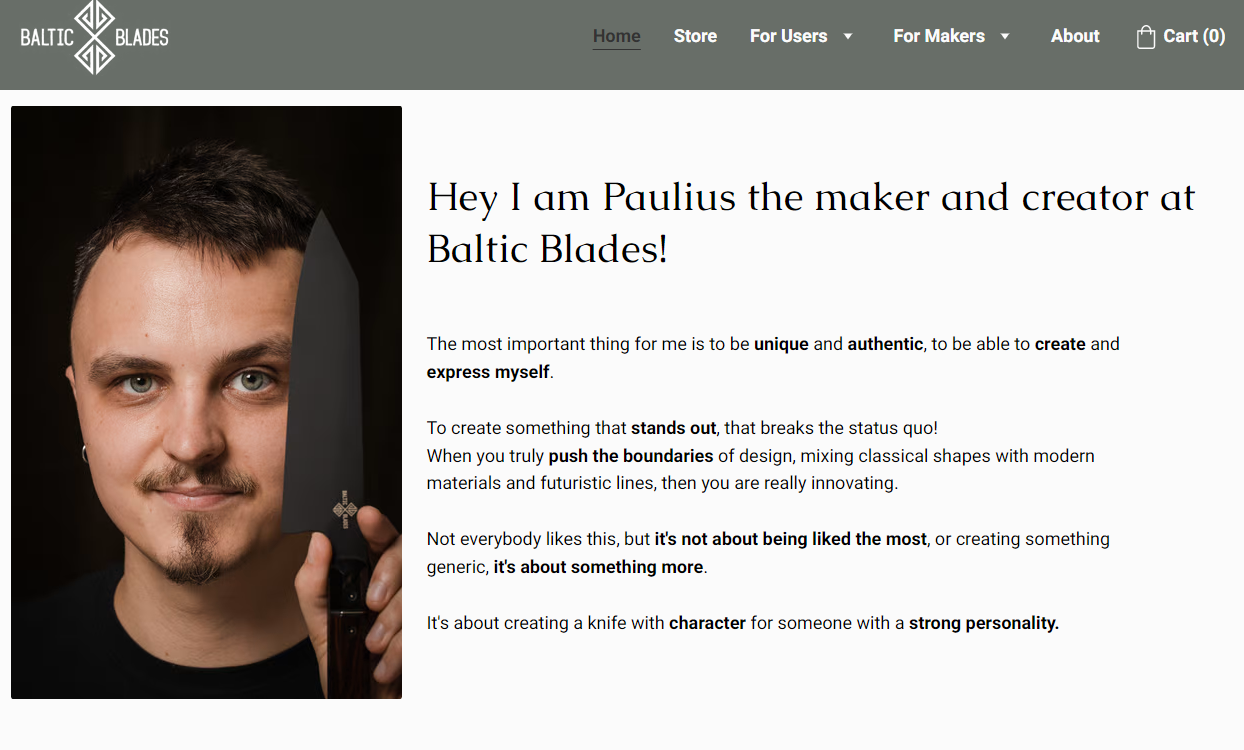Open the Store page from navigation
The height and width of the screenshot is (750, 1244).
695,36
